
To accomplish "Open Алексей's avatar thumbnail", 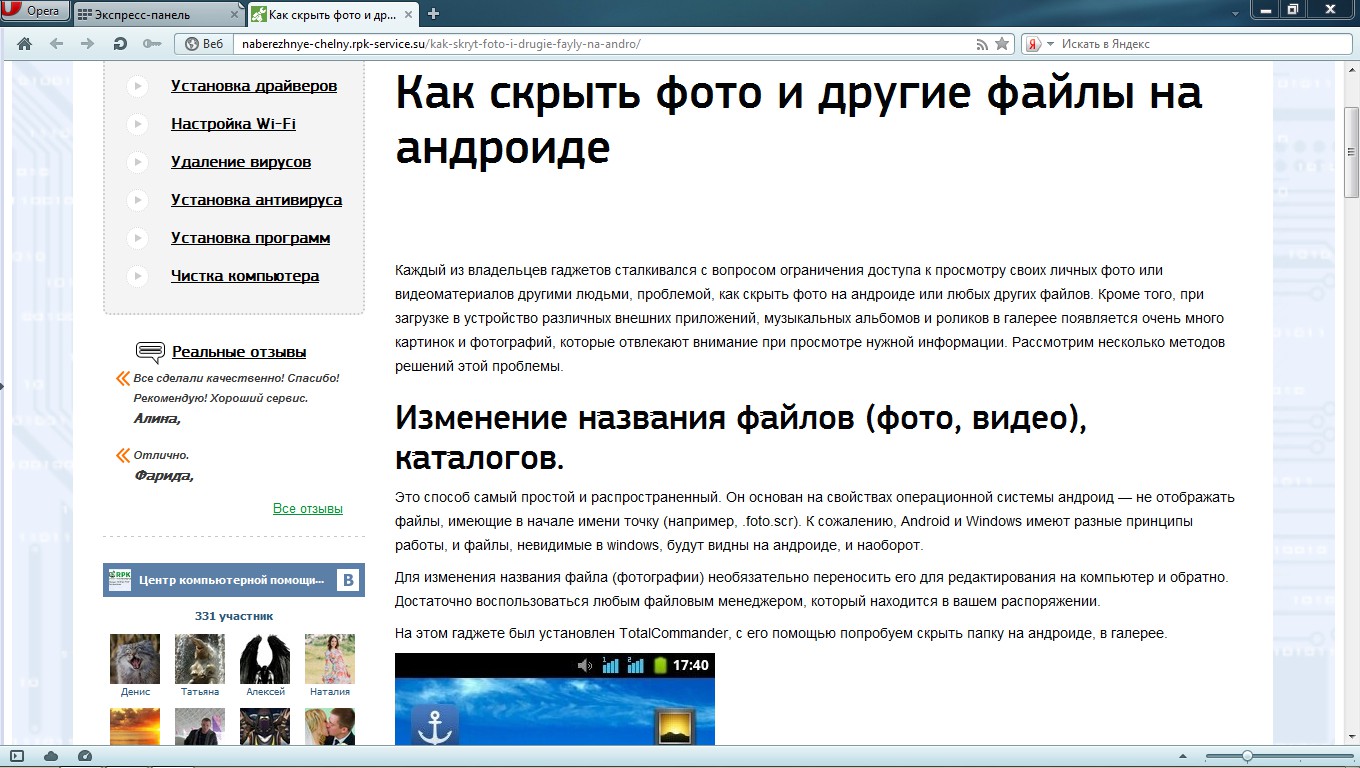I will [265, 659].
